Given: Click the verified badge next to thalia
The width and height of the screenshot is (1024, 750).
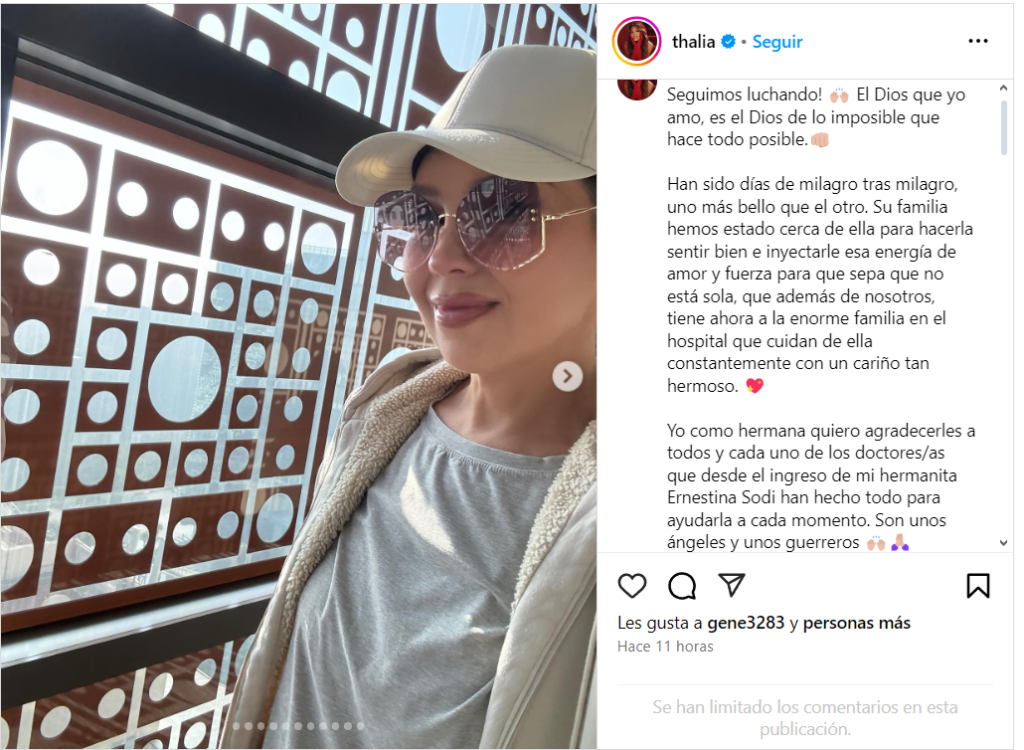Looking at the screenshot, I should pyautogui.click(x=728, y=42).
